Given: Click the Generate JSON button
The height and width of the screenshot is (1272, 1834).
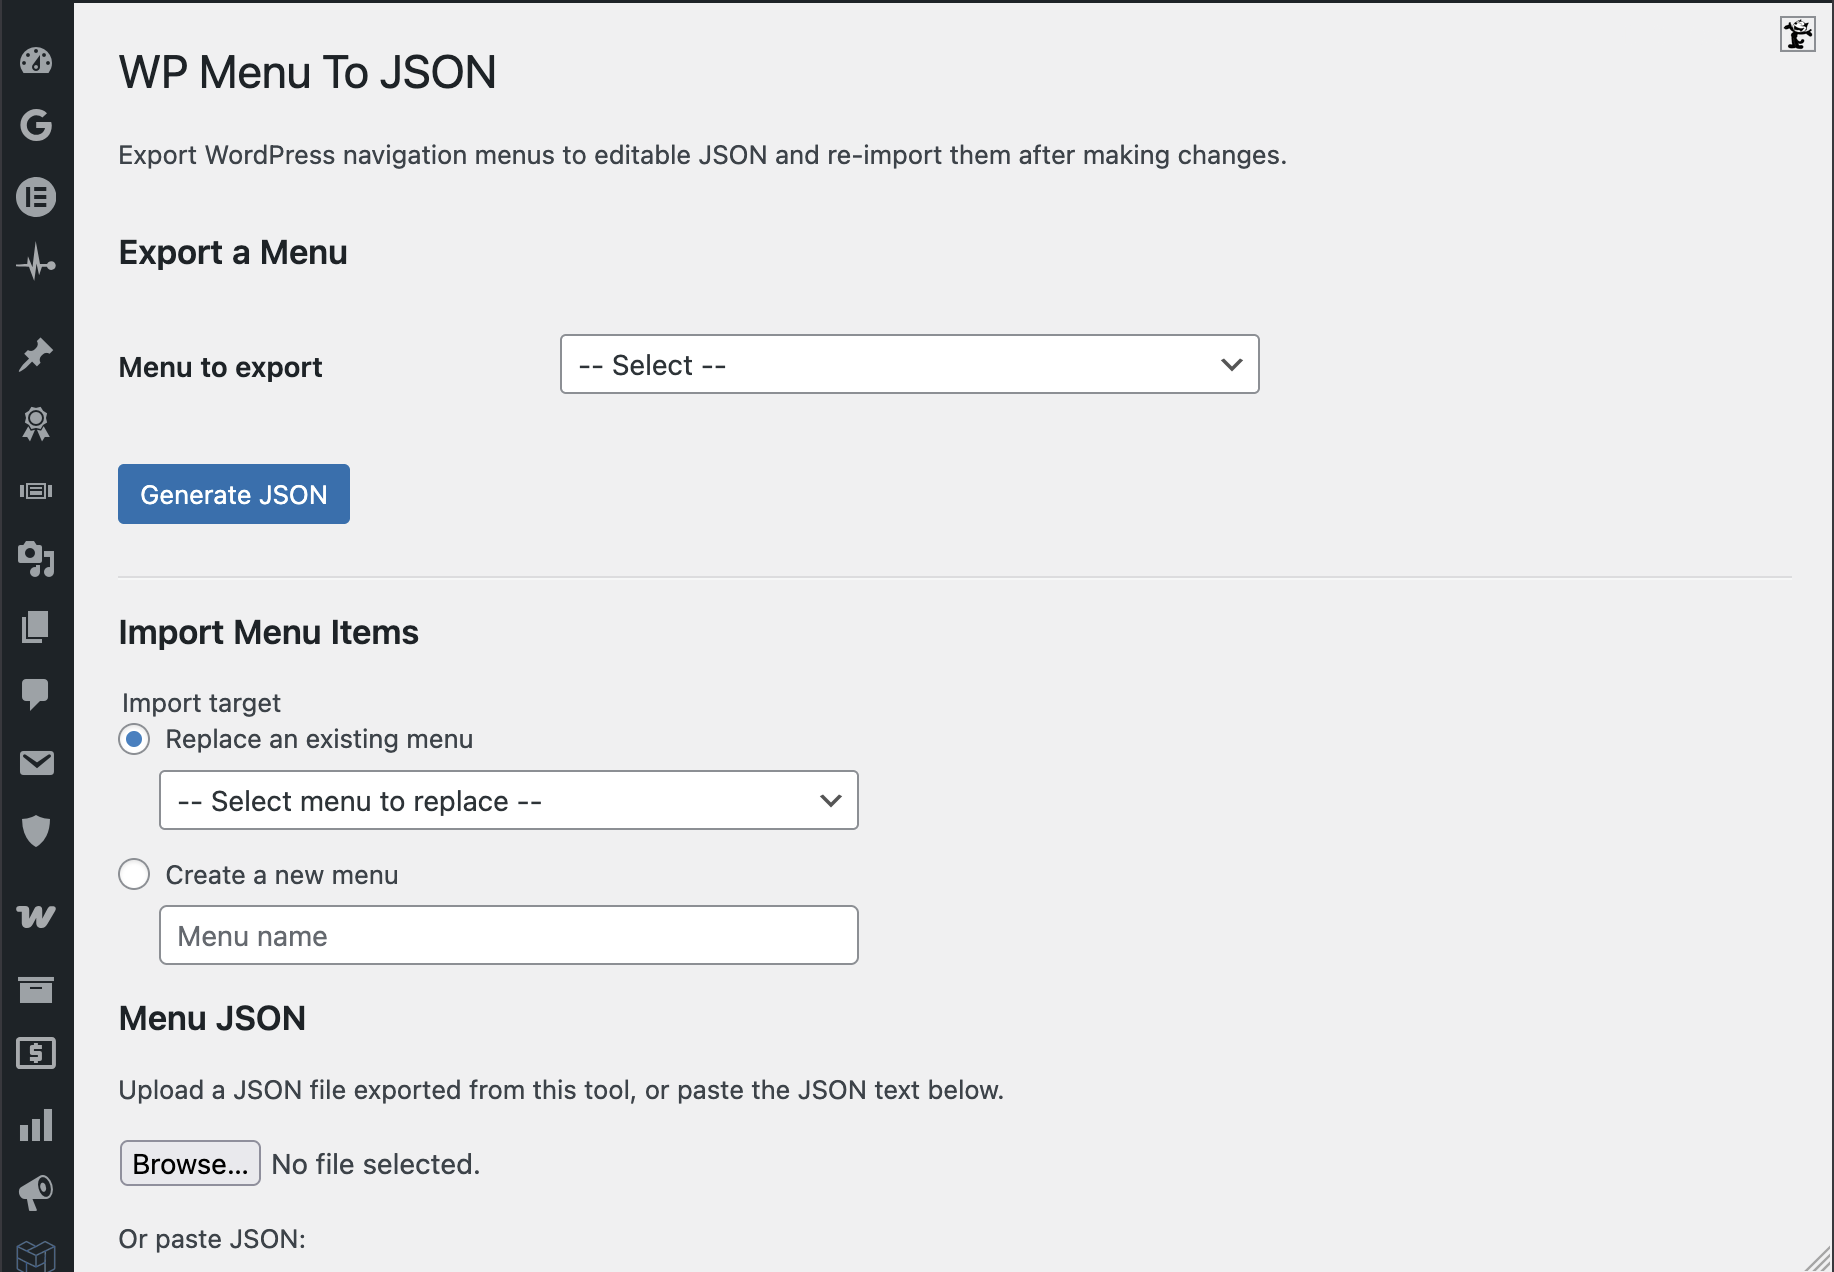Looking at the screenshot, I should 234,494.
